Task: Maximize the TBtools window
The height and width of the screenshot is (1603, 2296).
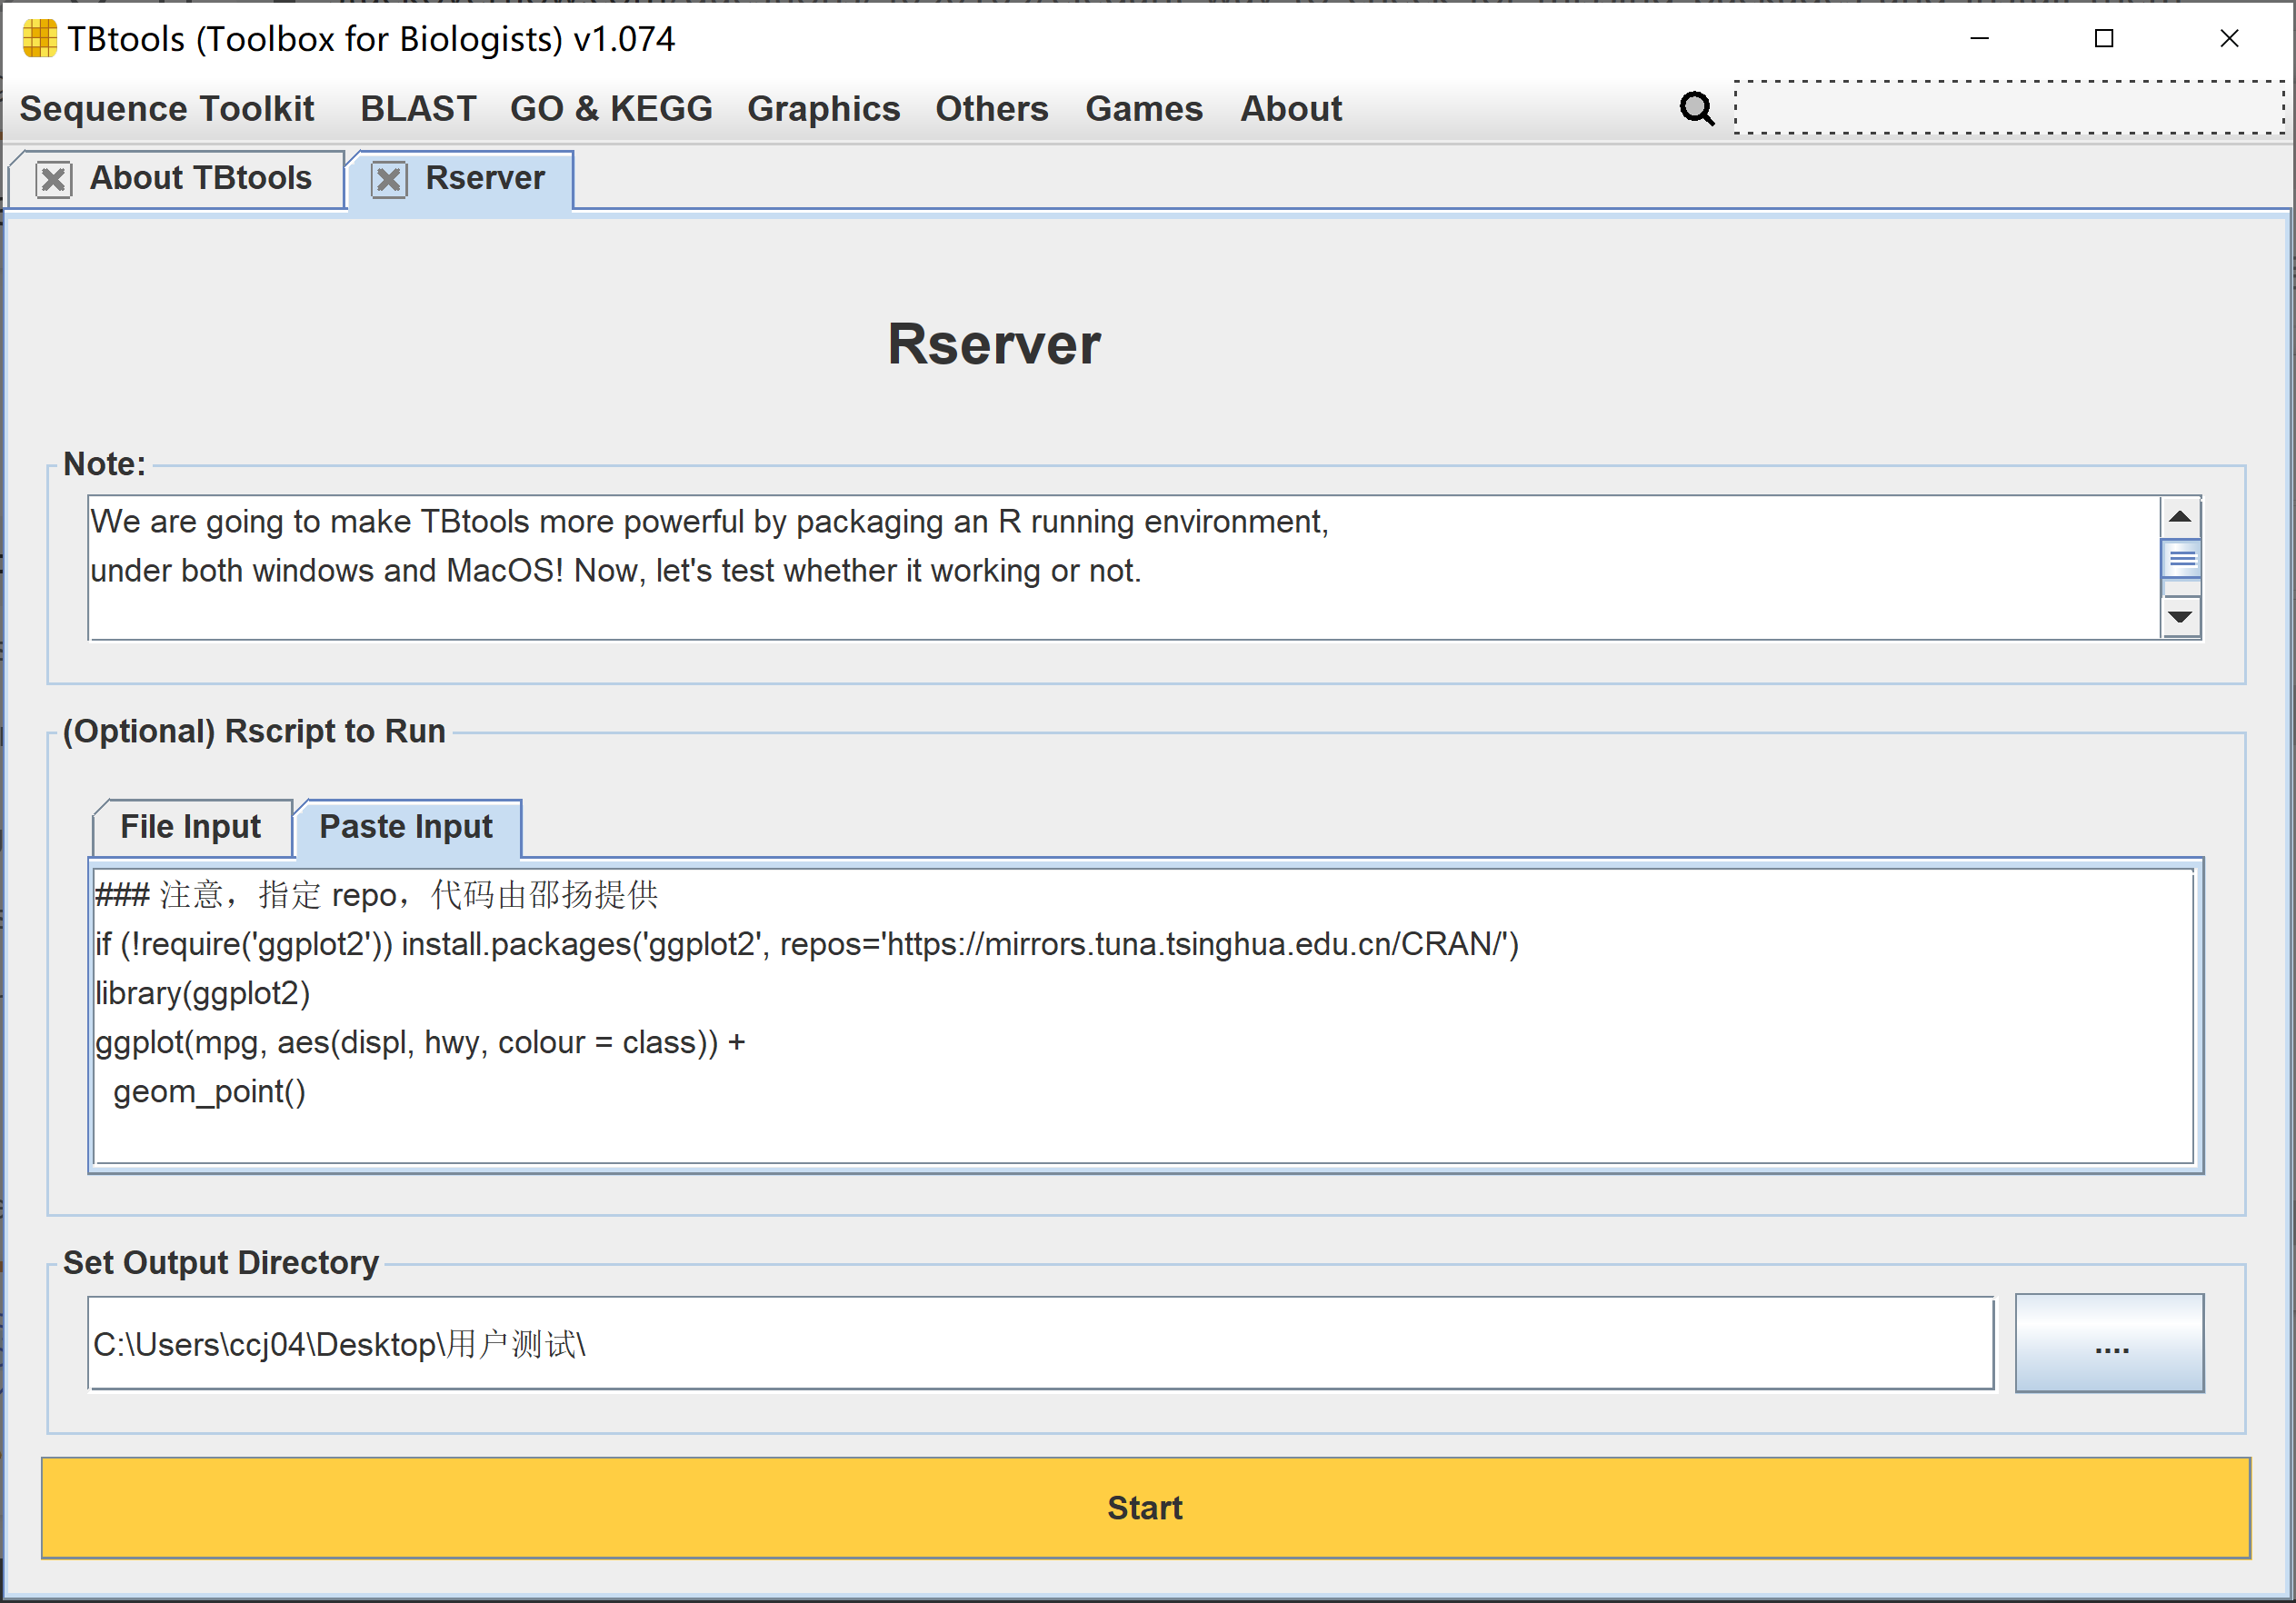Action: [x=2104, y=39]
